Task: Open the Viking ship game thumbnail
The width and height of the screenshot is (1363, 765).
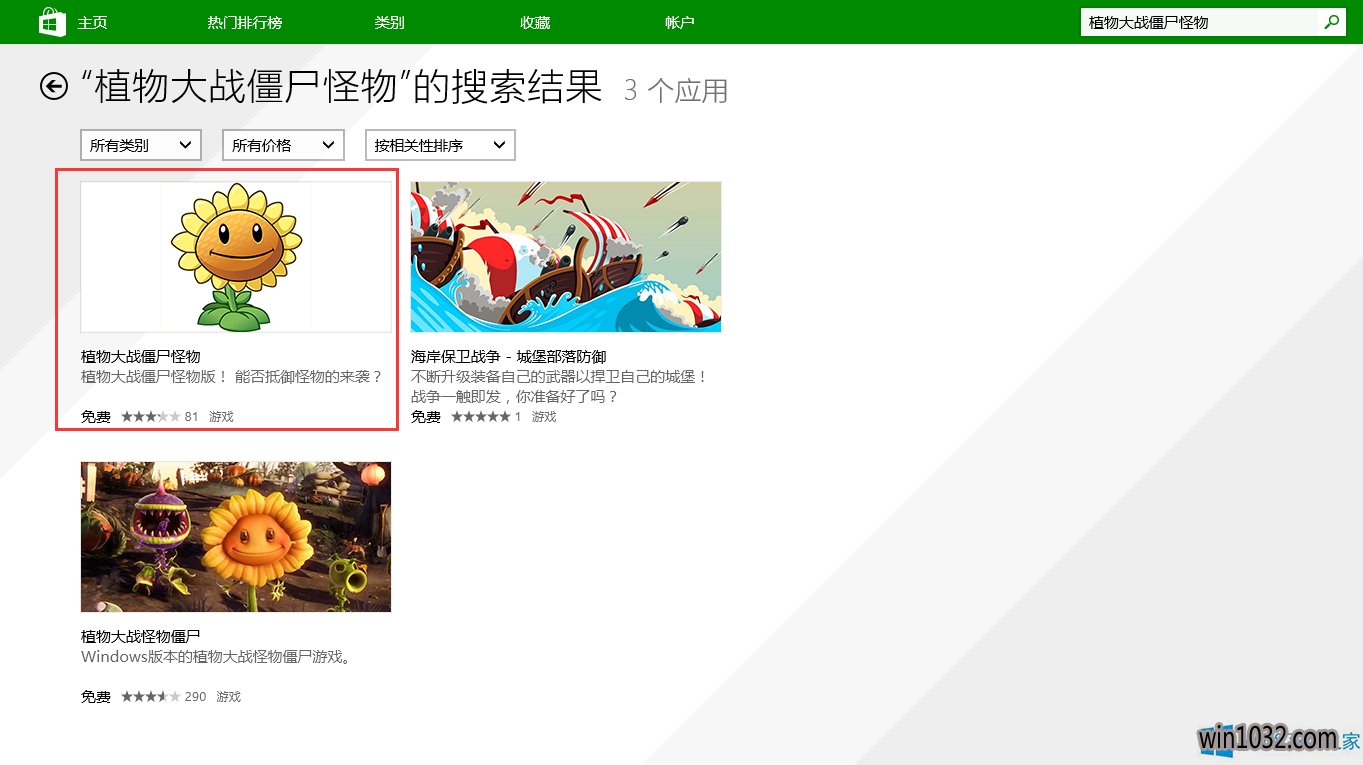Action: pos(565,257)
